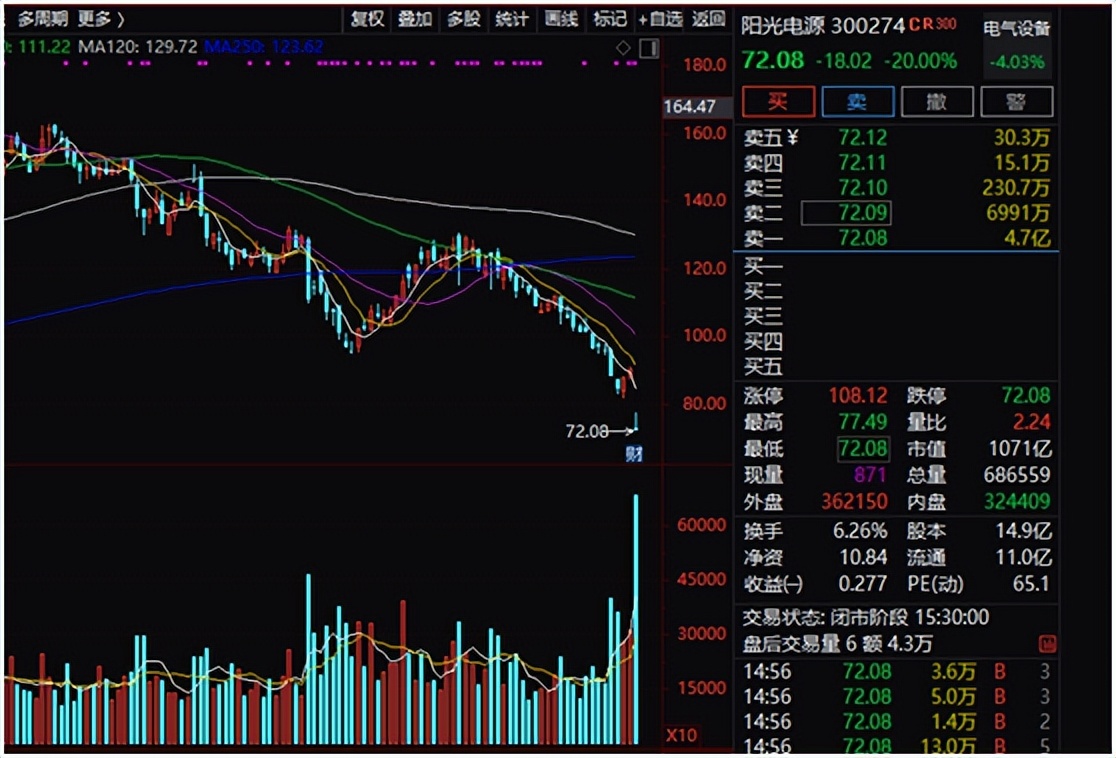Click the red post-market detail icon

[1047, 644]
